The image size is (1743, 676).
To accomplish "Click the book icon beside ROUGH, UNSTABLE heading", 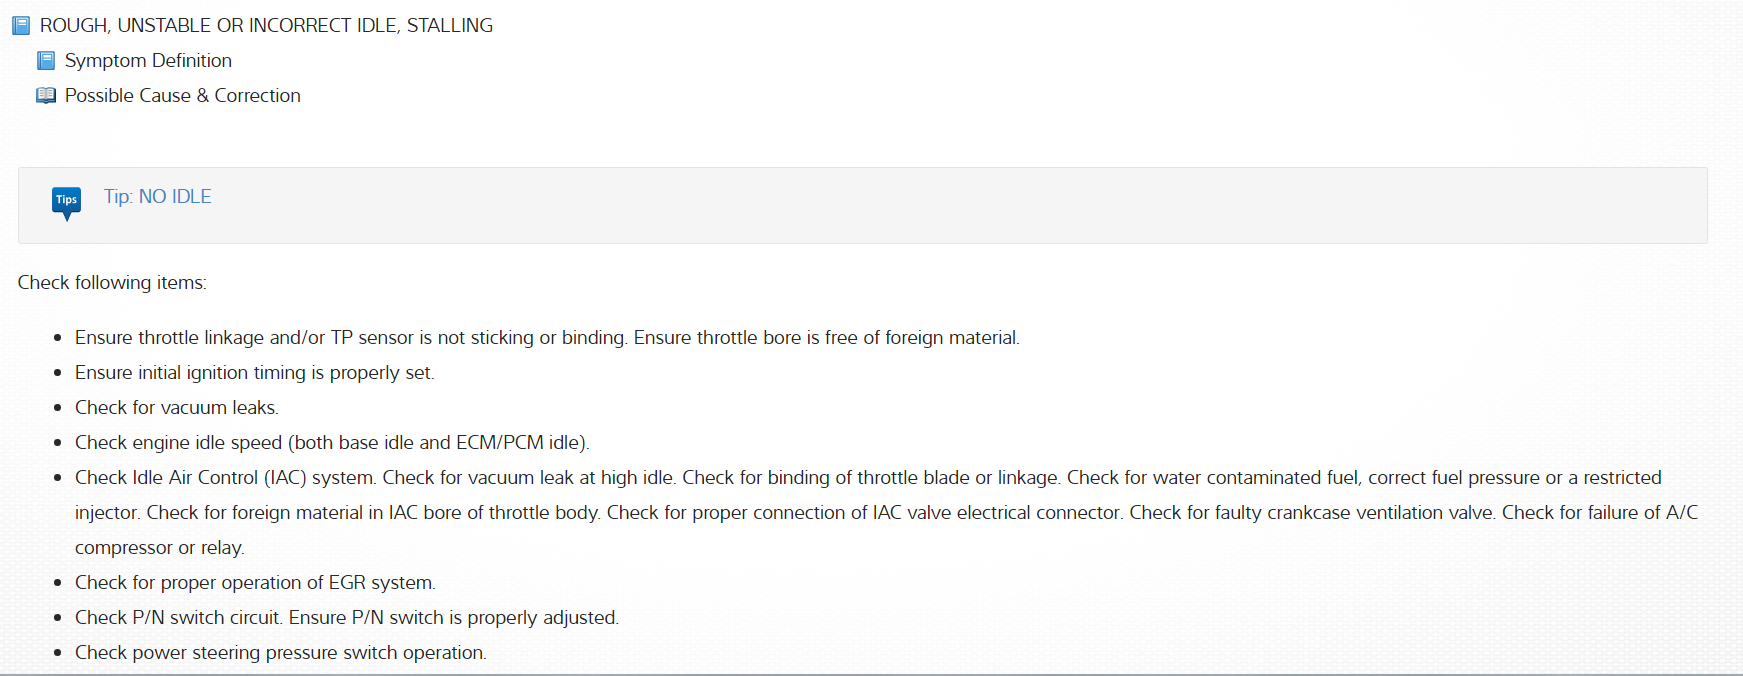I will coord(21,25).
